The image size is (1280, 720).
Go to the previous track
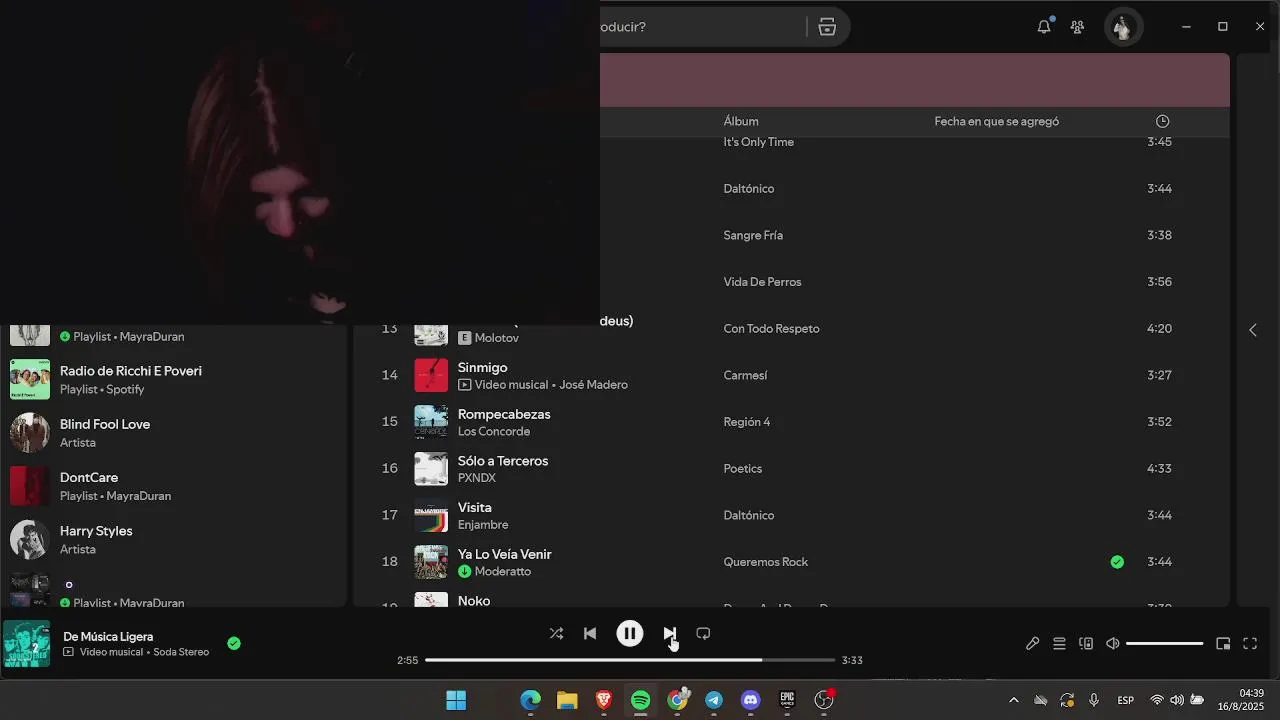tap(590, 633)
